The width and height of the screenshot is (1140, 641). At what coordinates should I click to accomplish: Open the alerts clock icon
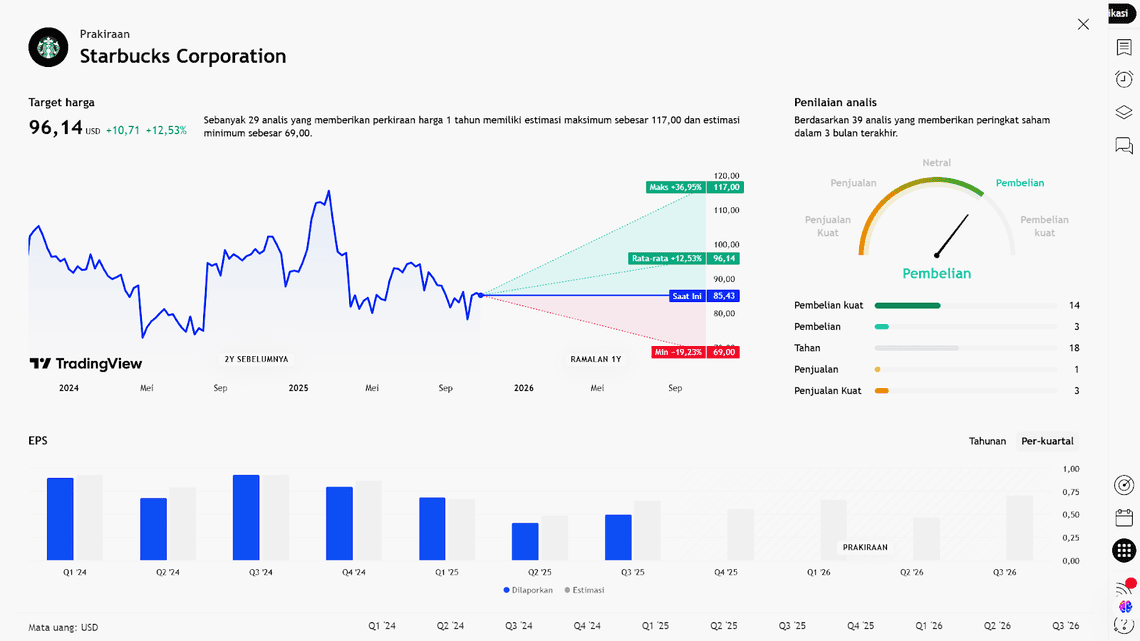tap(1124, 79)
